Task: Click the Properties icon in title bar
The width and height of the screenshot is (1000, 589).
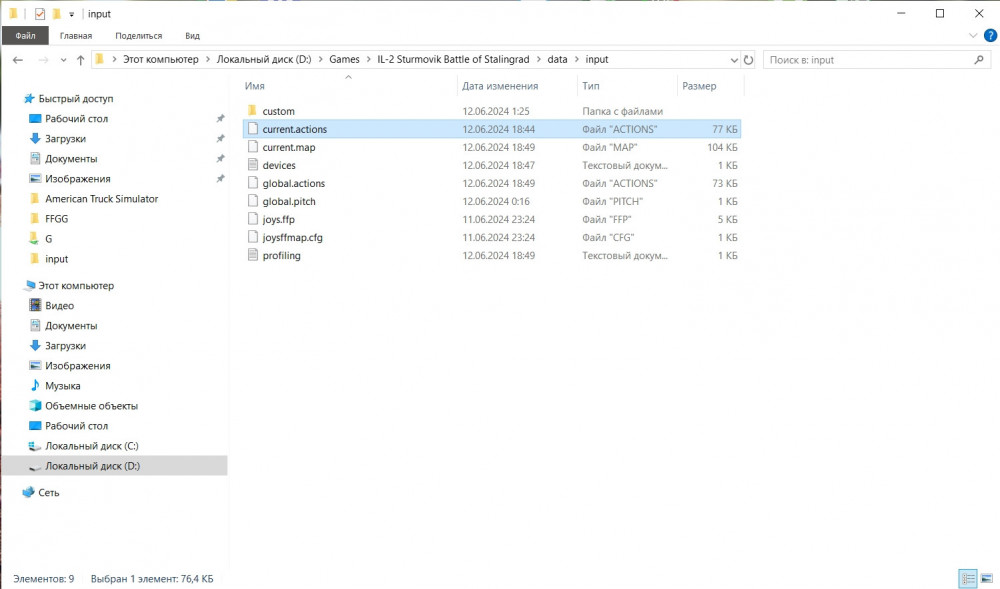Action: [x=40, y=14]
